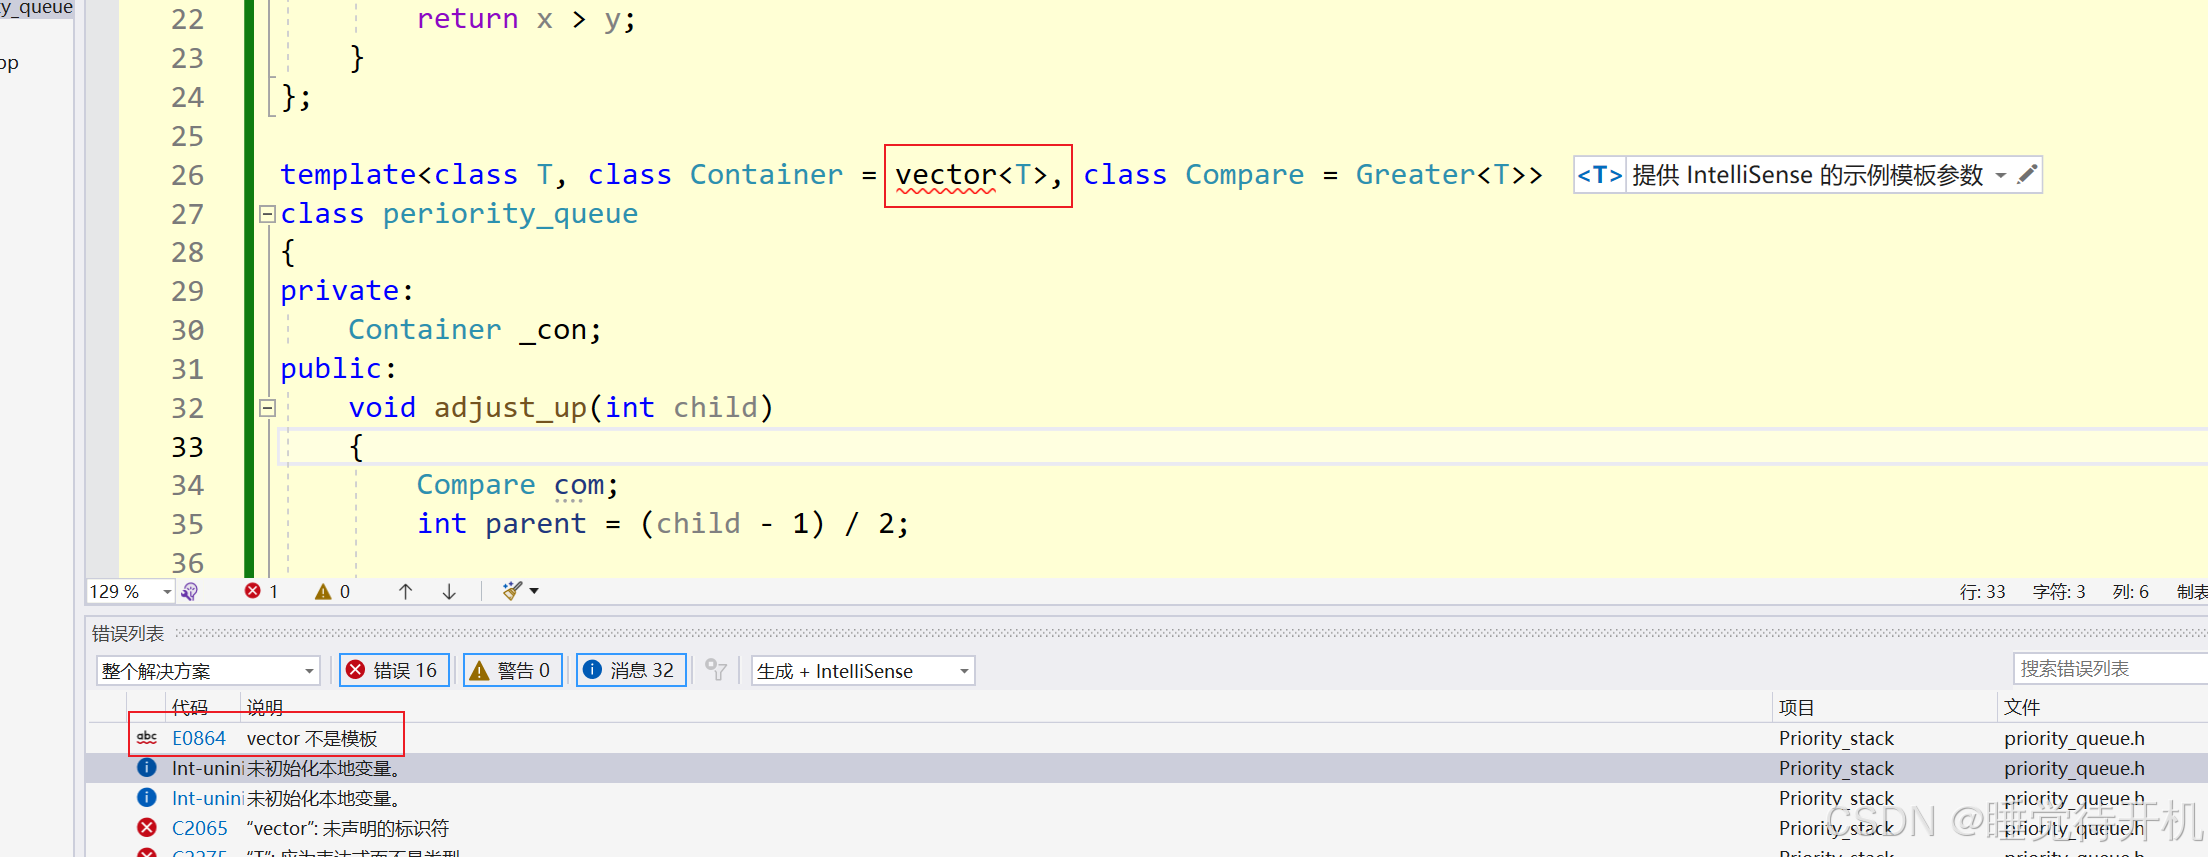This screenshot has width=2208, height=857.
Task: Click the 'Compare com;' declaration on line 34
Action: point(518,485)
